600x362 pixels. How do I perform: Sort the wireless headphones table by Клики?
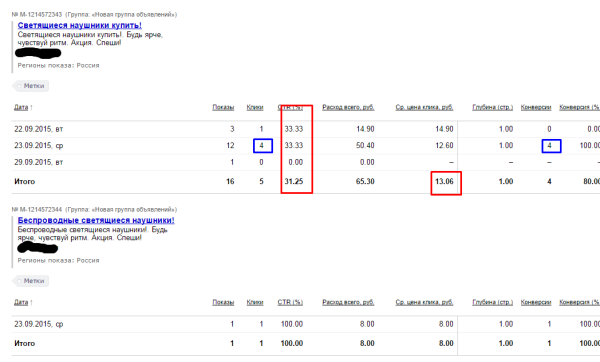(x=255, y=302)
